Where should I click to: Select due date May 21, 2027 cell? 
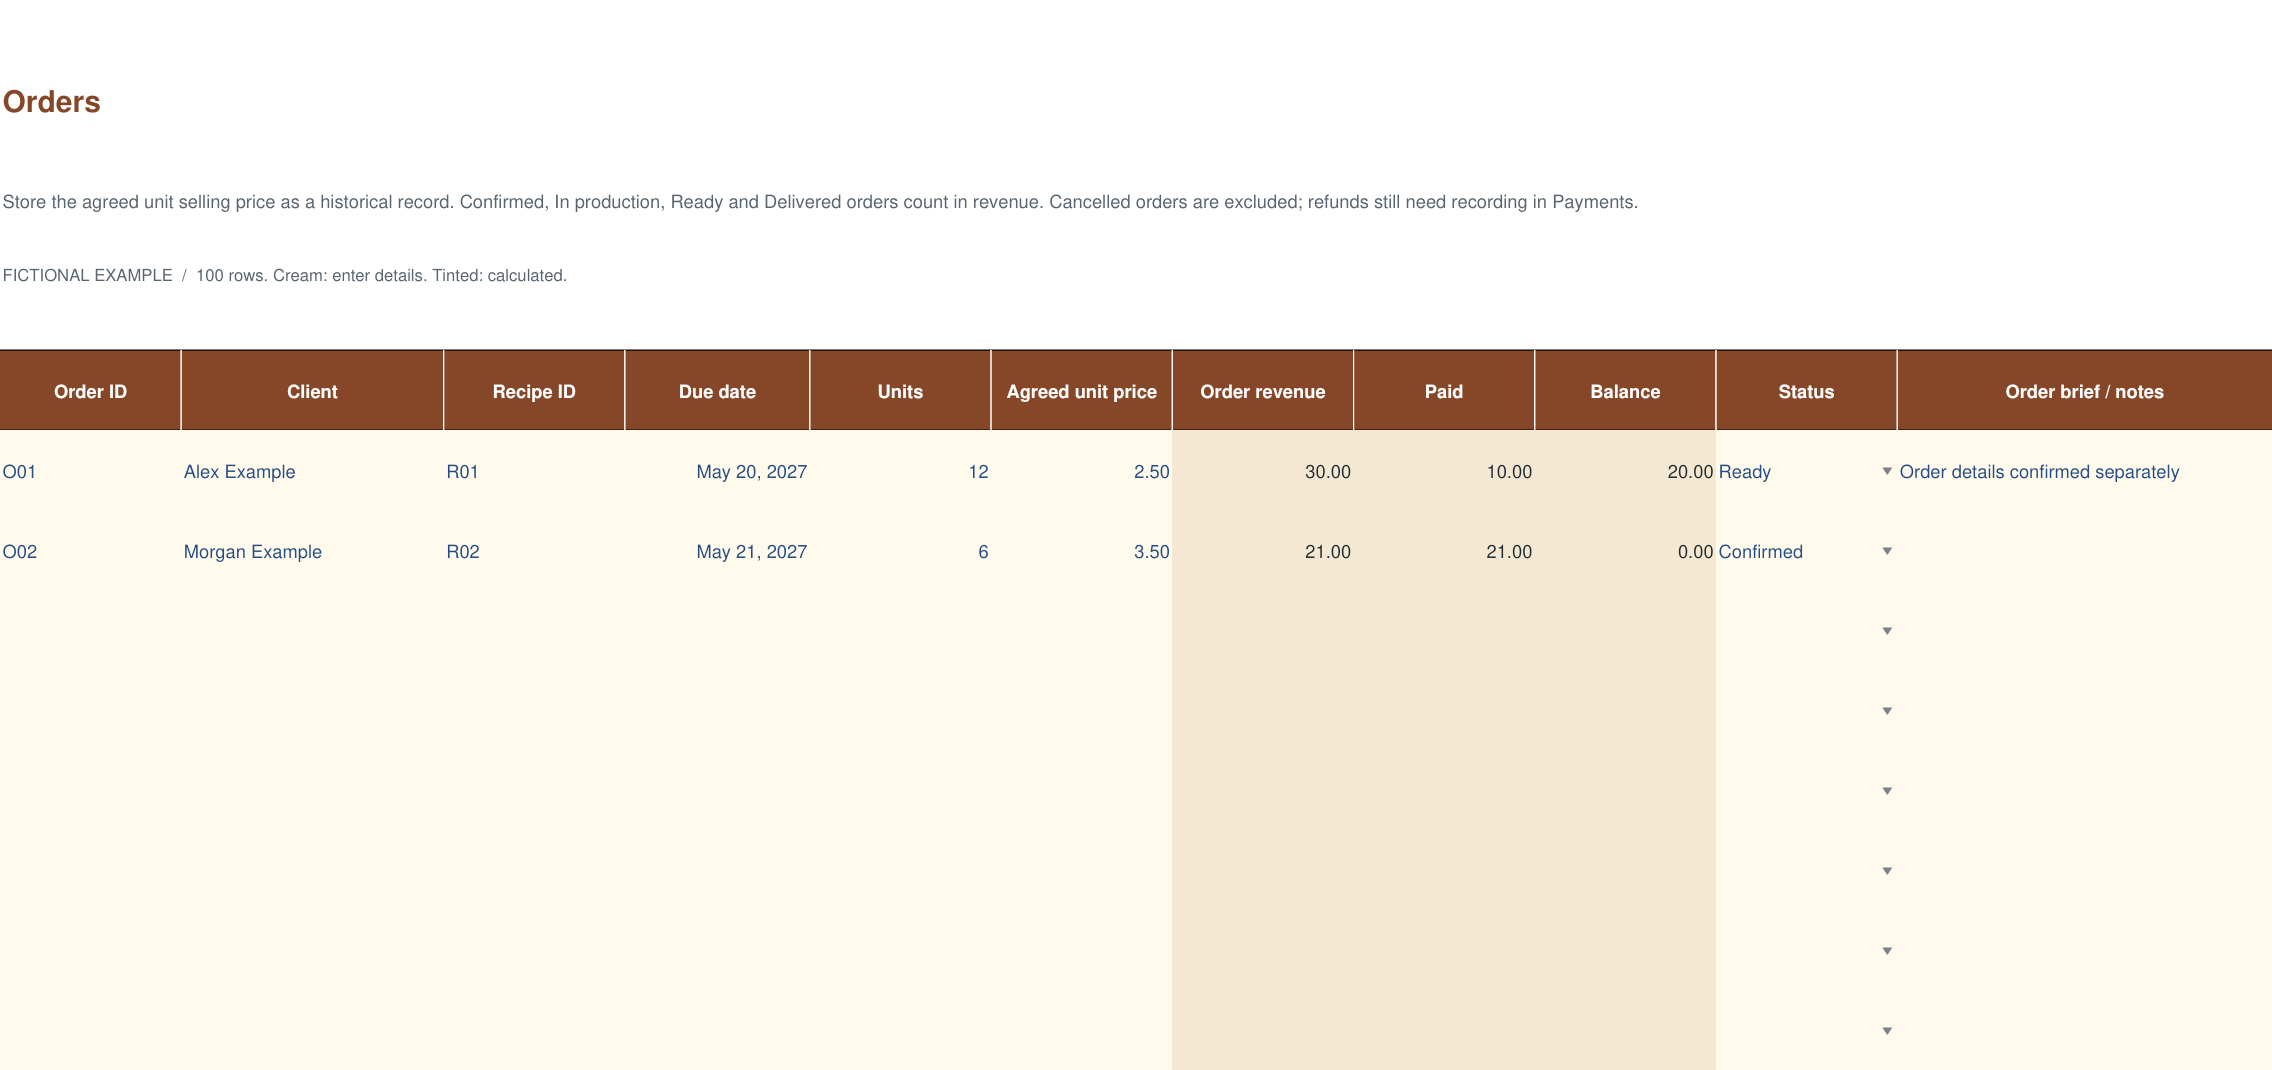[x=717, y=551]
